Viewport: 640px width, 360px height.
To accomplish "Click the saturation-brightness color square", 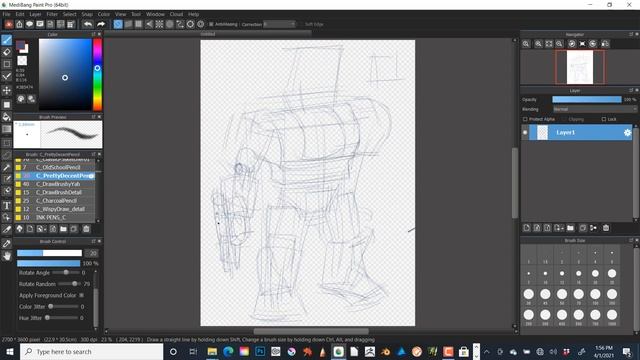I will coord(65,75).
